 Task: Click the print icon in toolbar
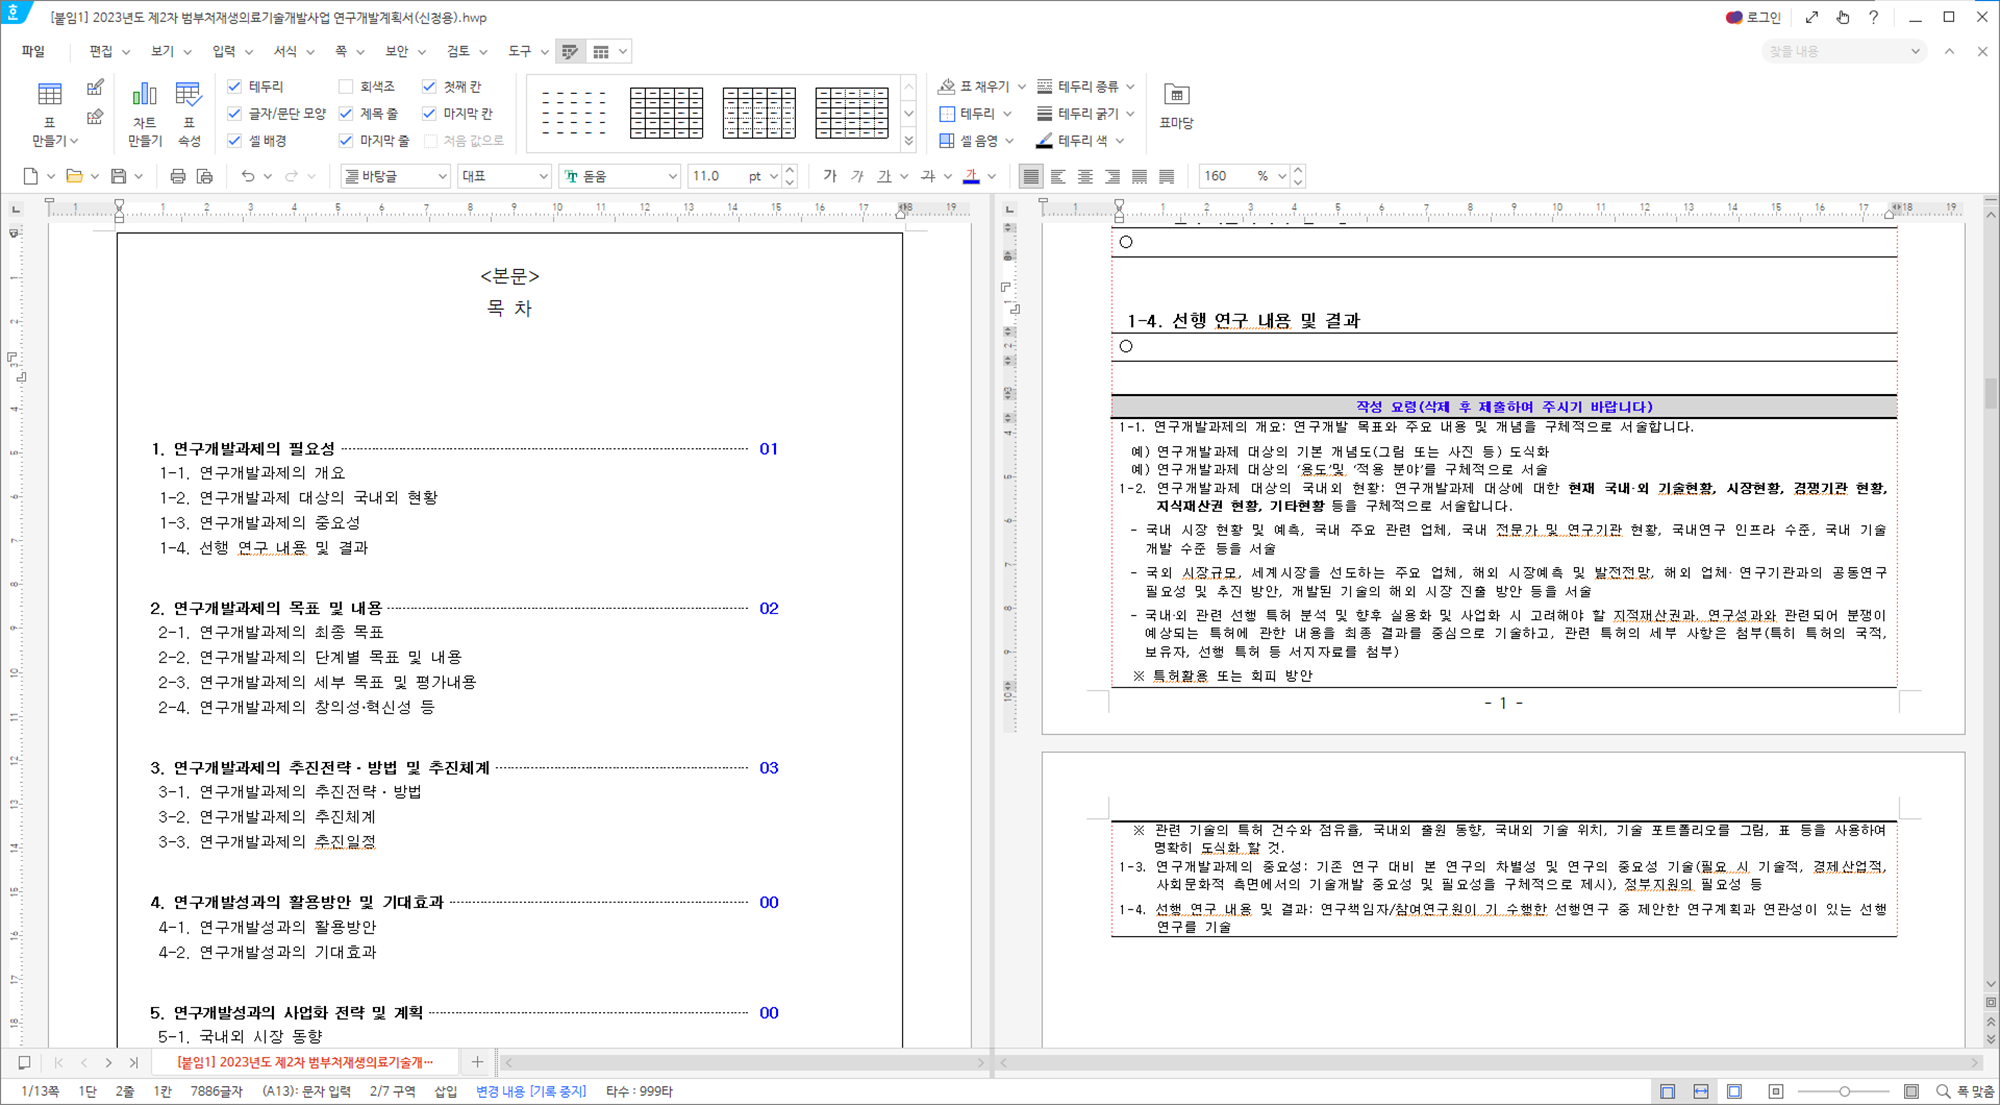tap(177, 177)
